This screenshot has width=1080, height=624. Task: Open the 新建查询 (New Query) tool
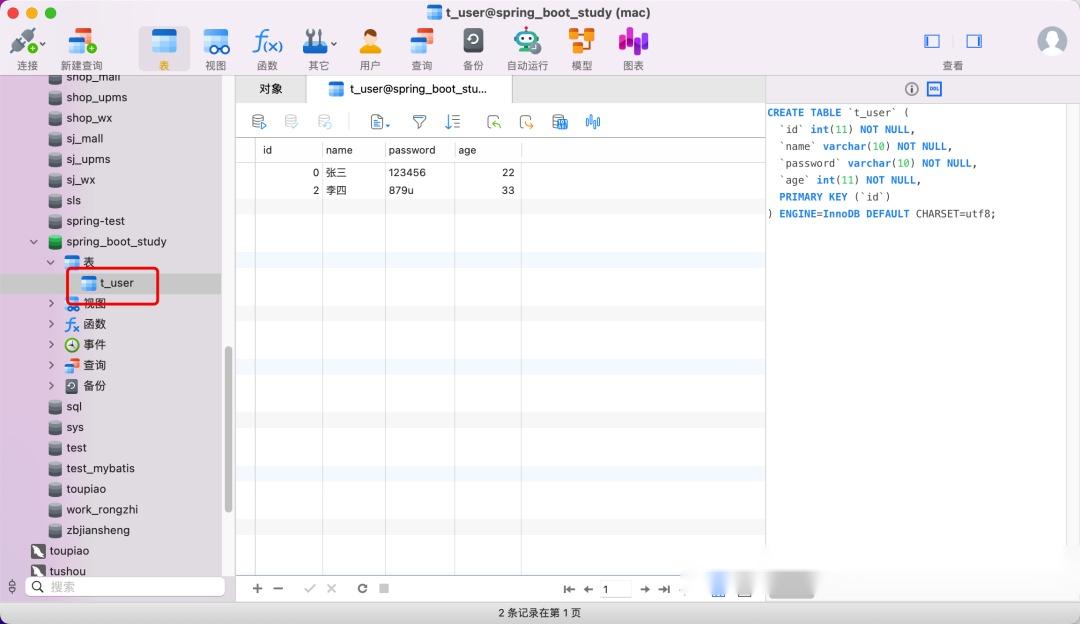[80, 45]
